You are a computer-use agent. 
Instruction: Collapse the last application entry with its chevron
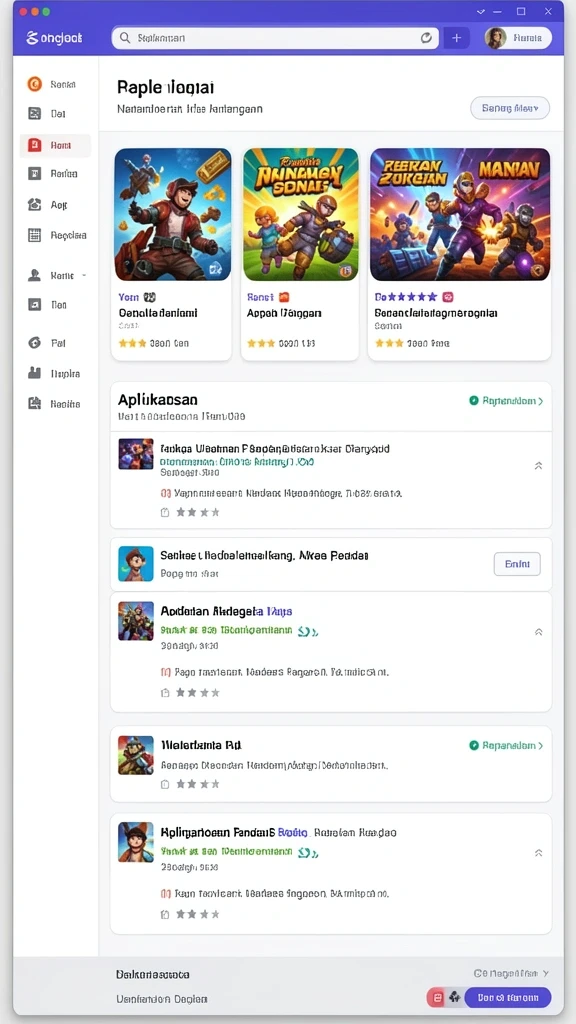coord(538,852)
